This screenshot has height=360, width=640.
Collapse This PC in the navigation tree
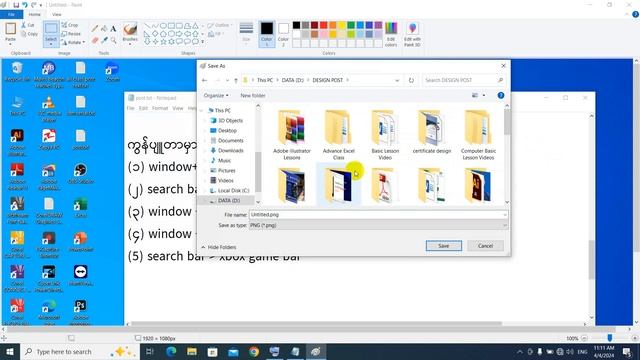coord(202,111)
